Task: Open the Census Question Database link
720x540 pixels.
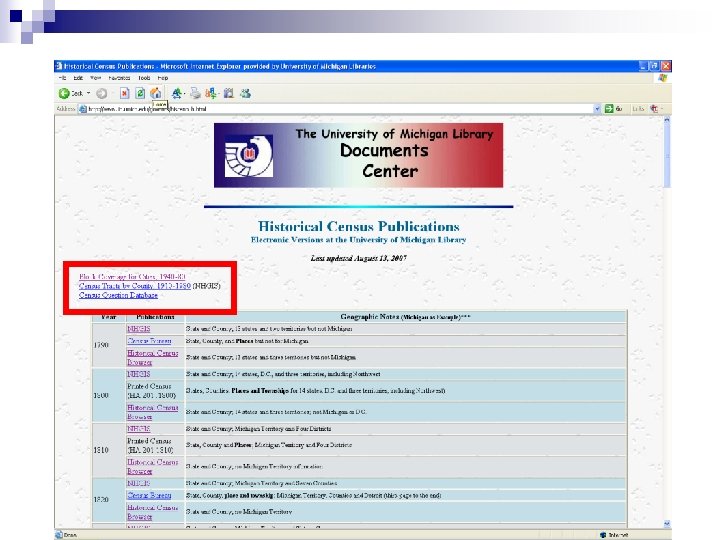Action: [118, 295]
